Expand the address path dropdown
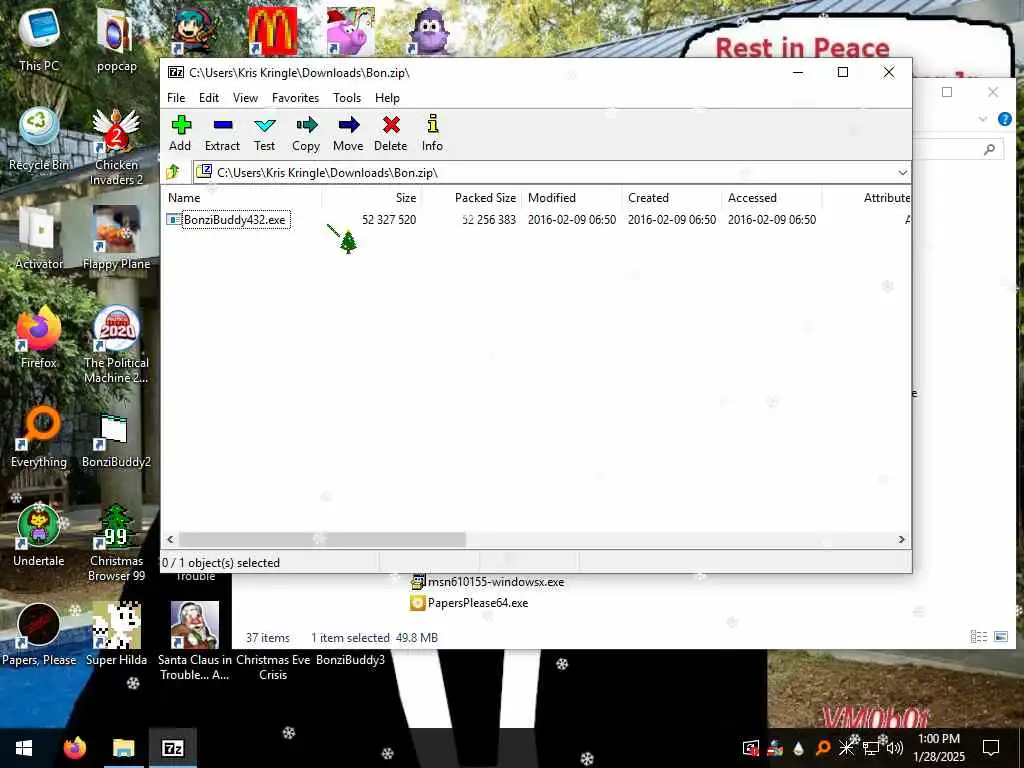 (902, 172)
